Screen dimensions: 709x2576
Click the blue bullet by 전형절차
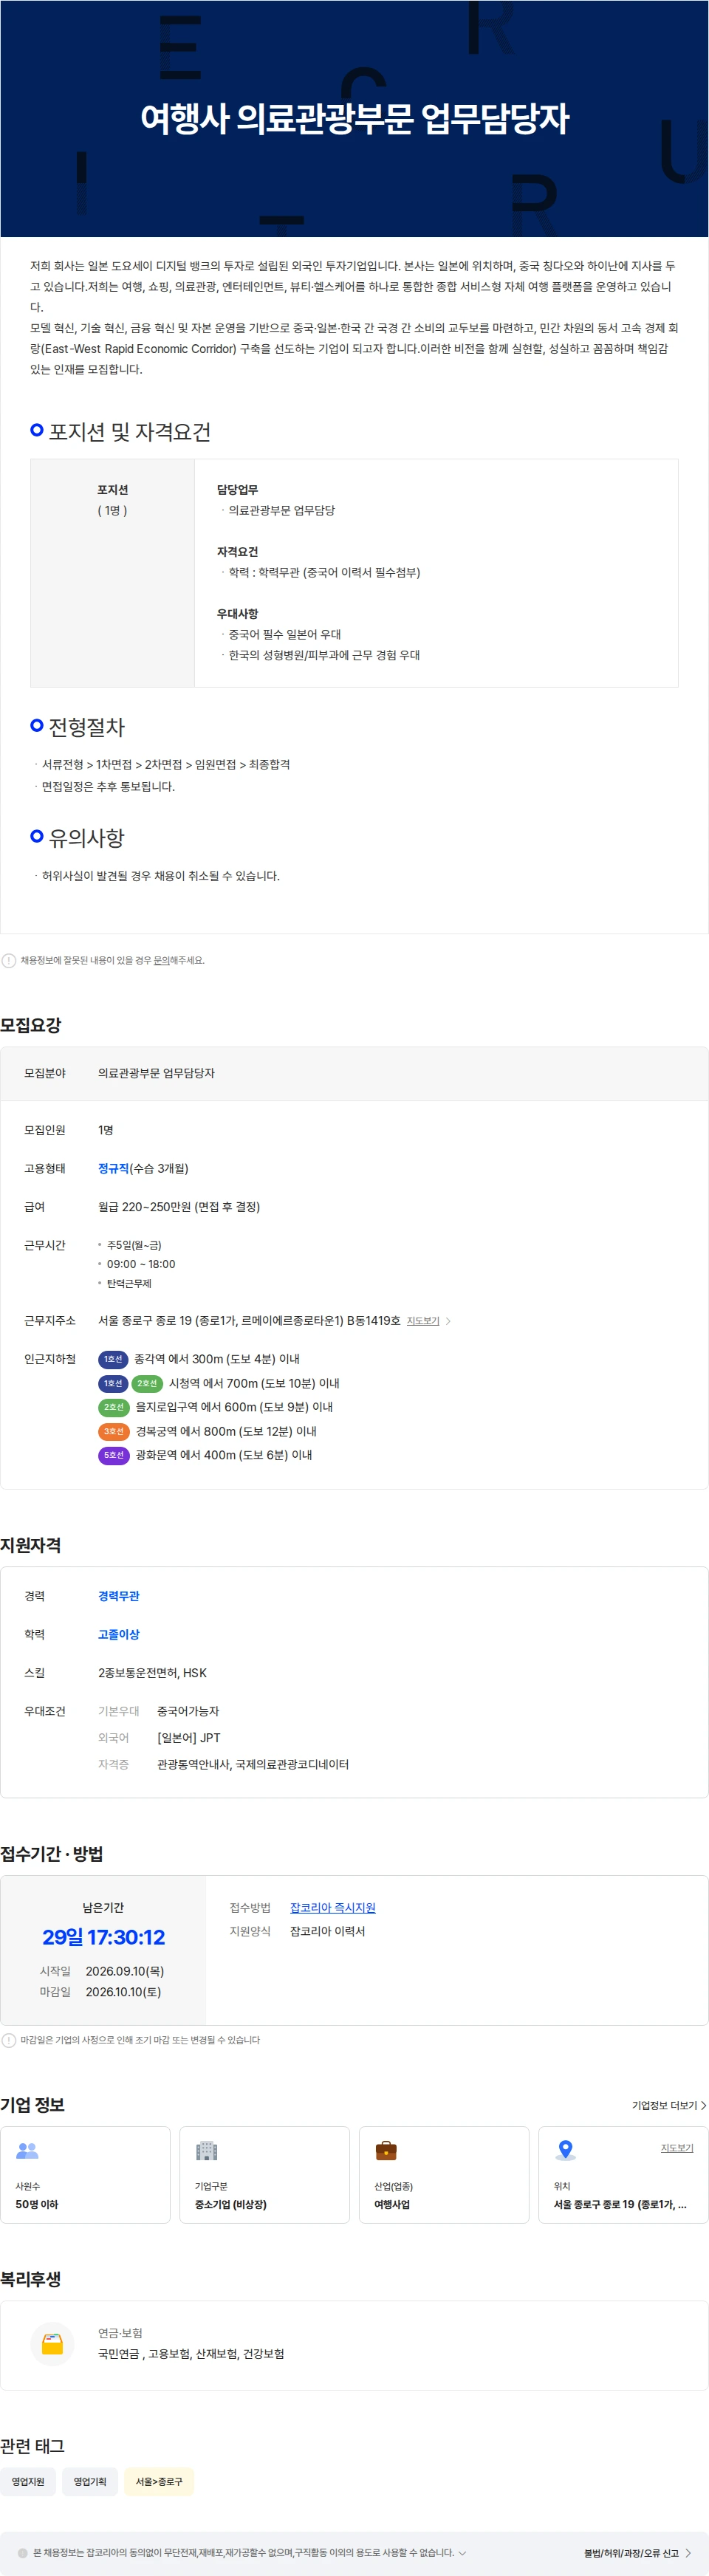[x=37, y=725]
